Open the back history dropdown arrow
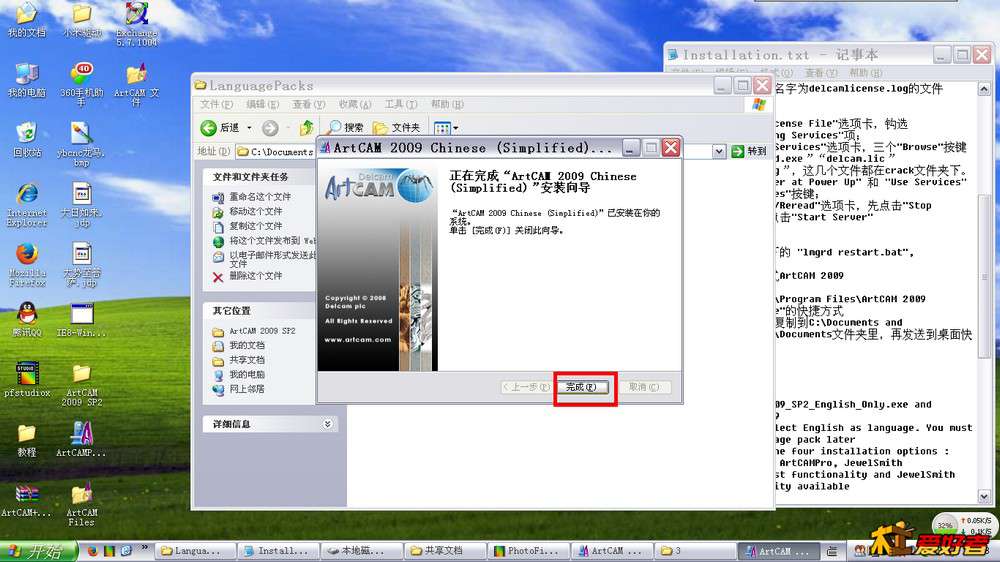The width and height of the screenshot is (1000, 562). [249, 128]
